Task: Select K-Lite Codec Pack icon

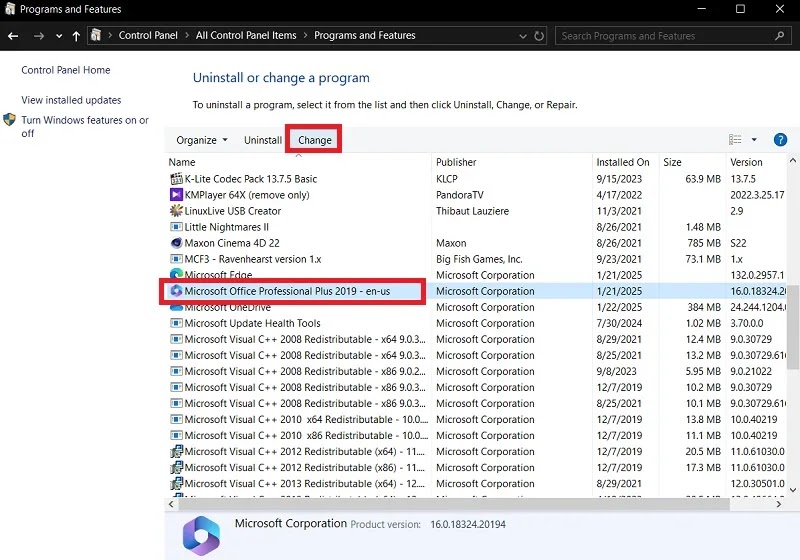Action: 176,179
